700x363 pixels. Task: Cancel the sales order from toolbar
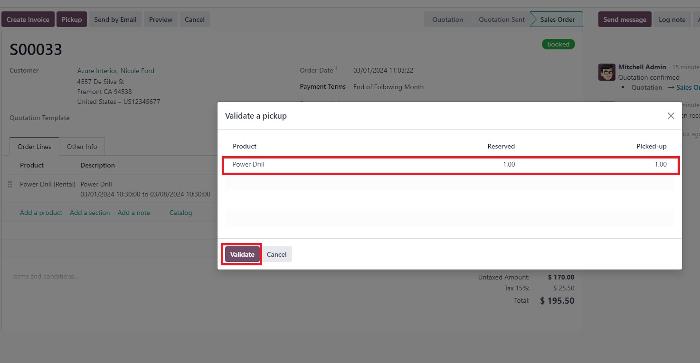pyautogui.click(x=194, y=20)
